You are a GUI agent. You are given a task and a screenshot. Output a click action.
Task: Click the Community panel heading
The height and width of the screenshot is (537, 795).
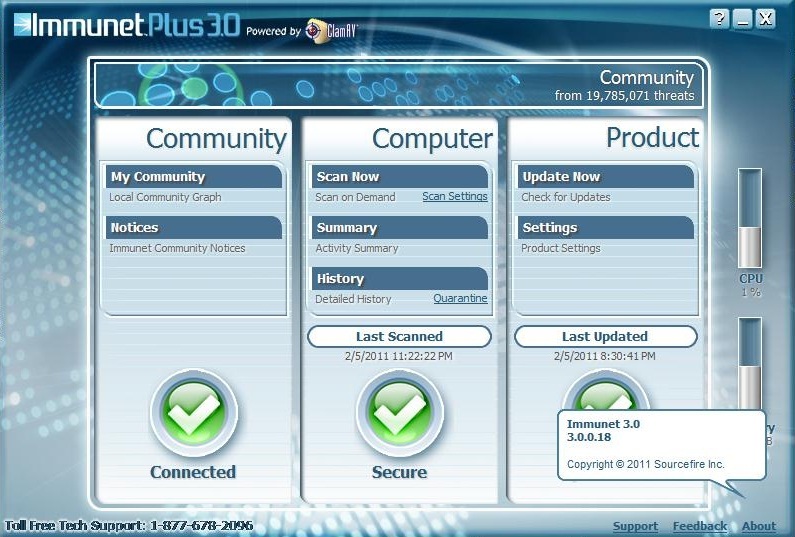coord(216,139)
